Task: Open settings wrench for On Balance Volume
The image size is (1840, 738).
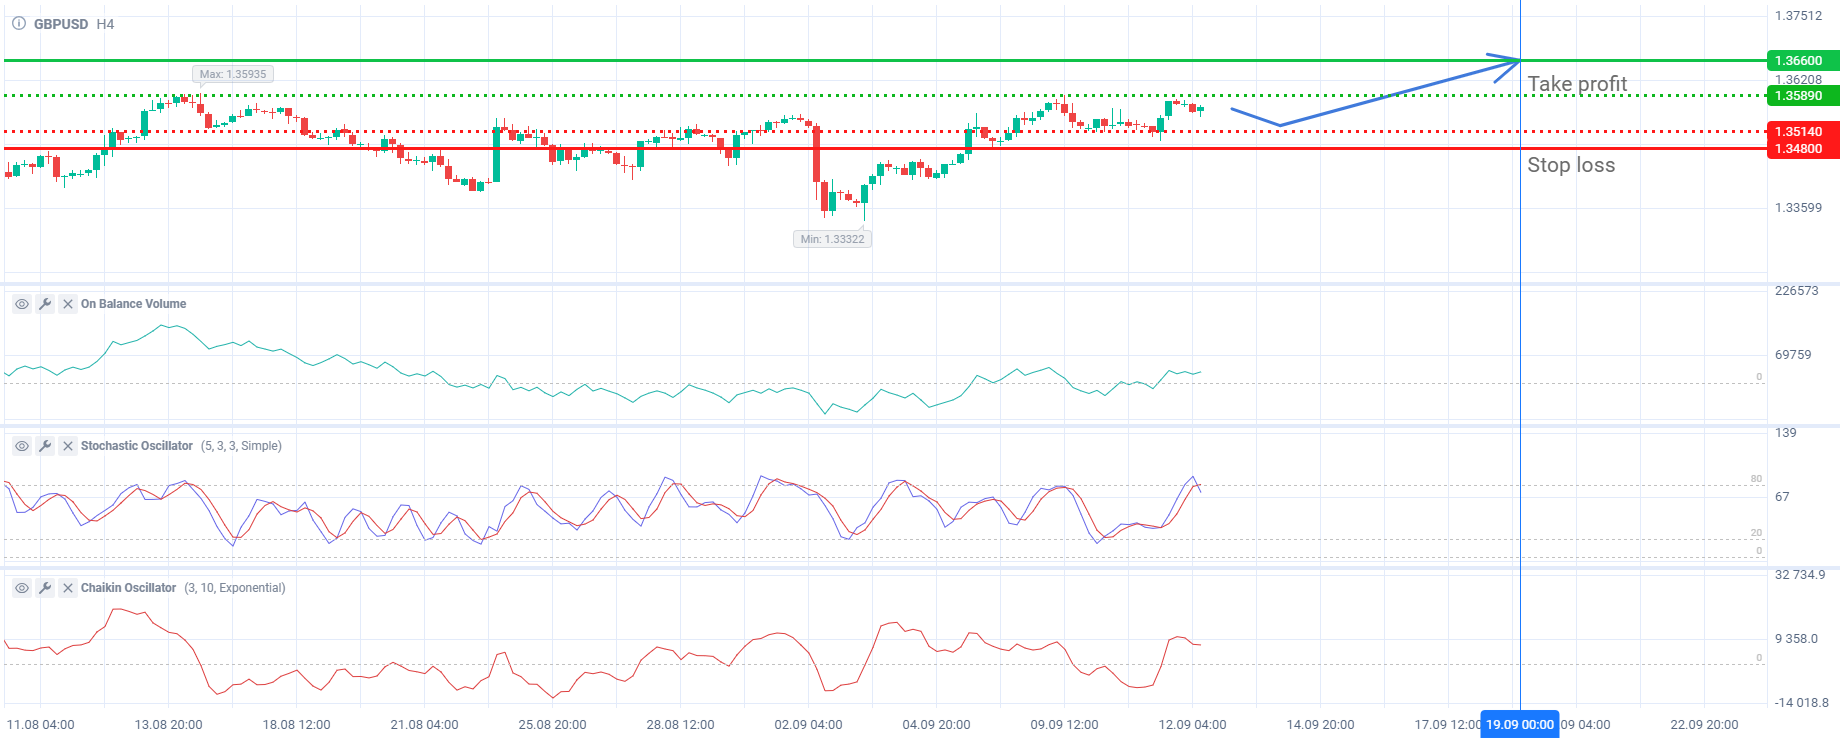Action: 45,304
